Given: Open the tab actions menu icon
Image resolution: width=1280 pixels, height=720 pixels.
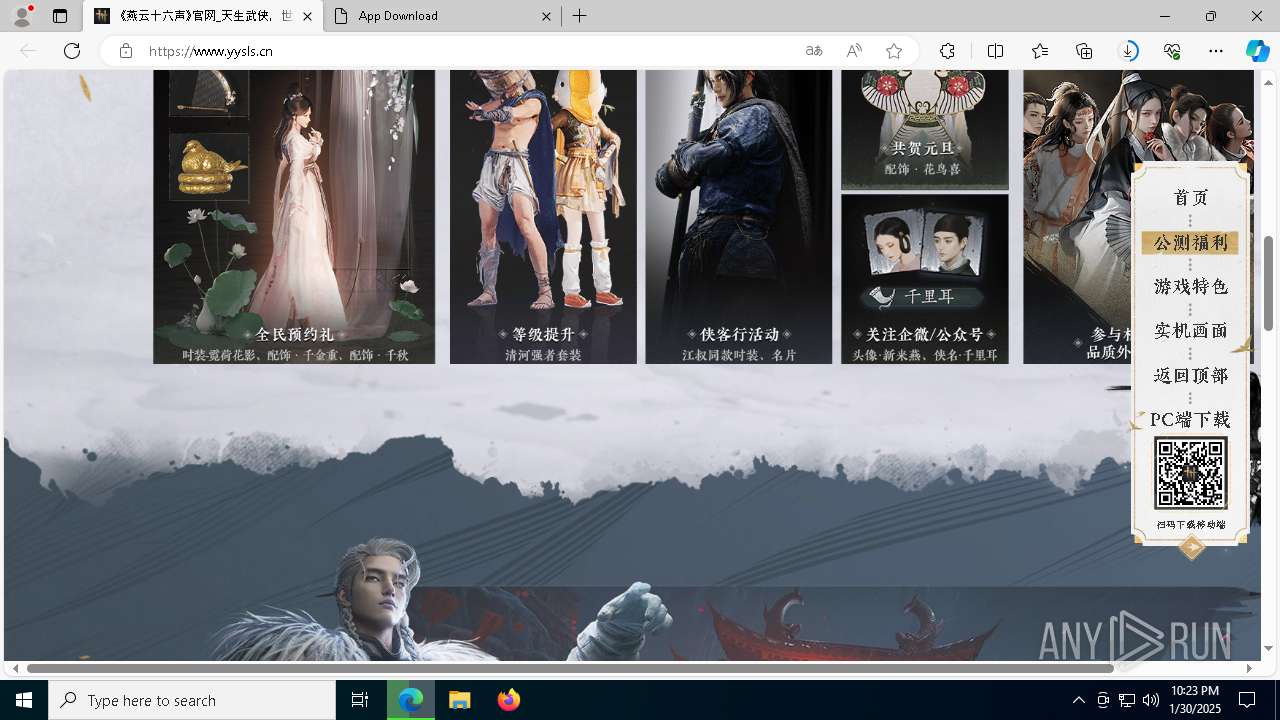Looking at the screenshot, I should [60, 16].
